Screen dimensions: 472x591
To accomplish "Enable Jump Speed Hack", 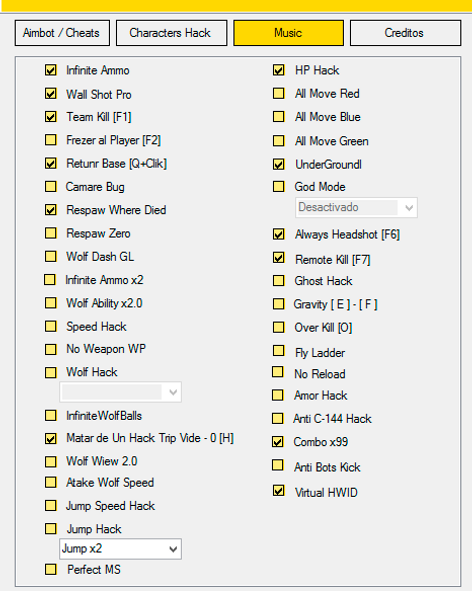I will point(51,505).
